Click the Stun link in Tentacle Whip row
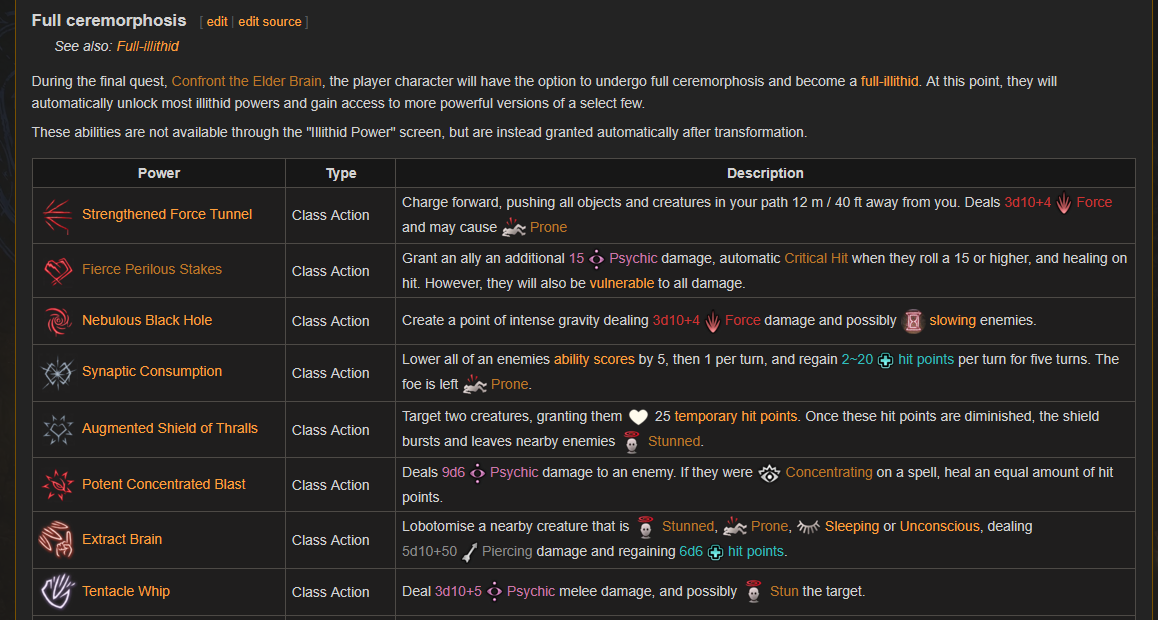 point(784,592)
